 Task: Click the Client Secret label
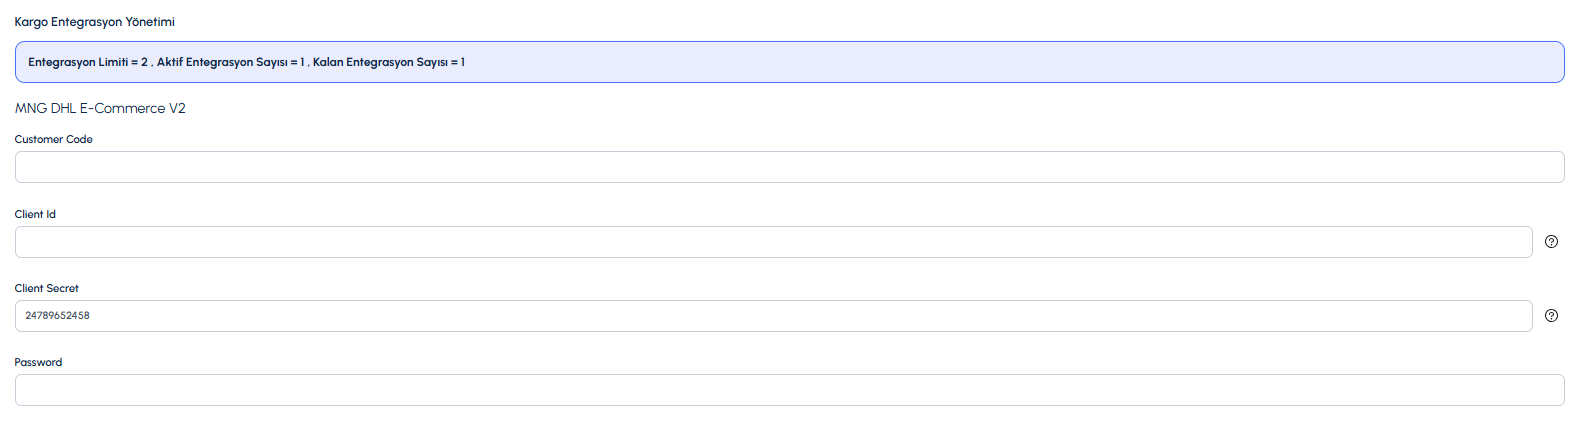pyautogui.click(x=47, y=288)
